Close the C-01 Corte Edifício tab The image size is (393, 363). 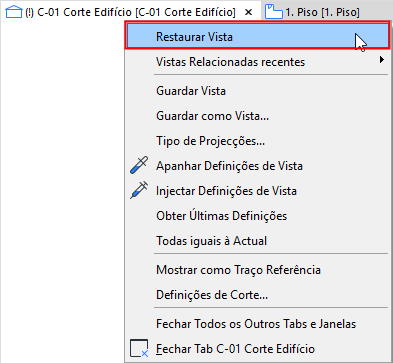pyautogui.click(x=248, y=13)
